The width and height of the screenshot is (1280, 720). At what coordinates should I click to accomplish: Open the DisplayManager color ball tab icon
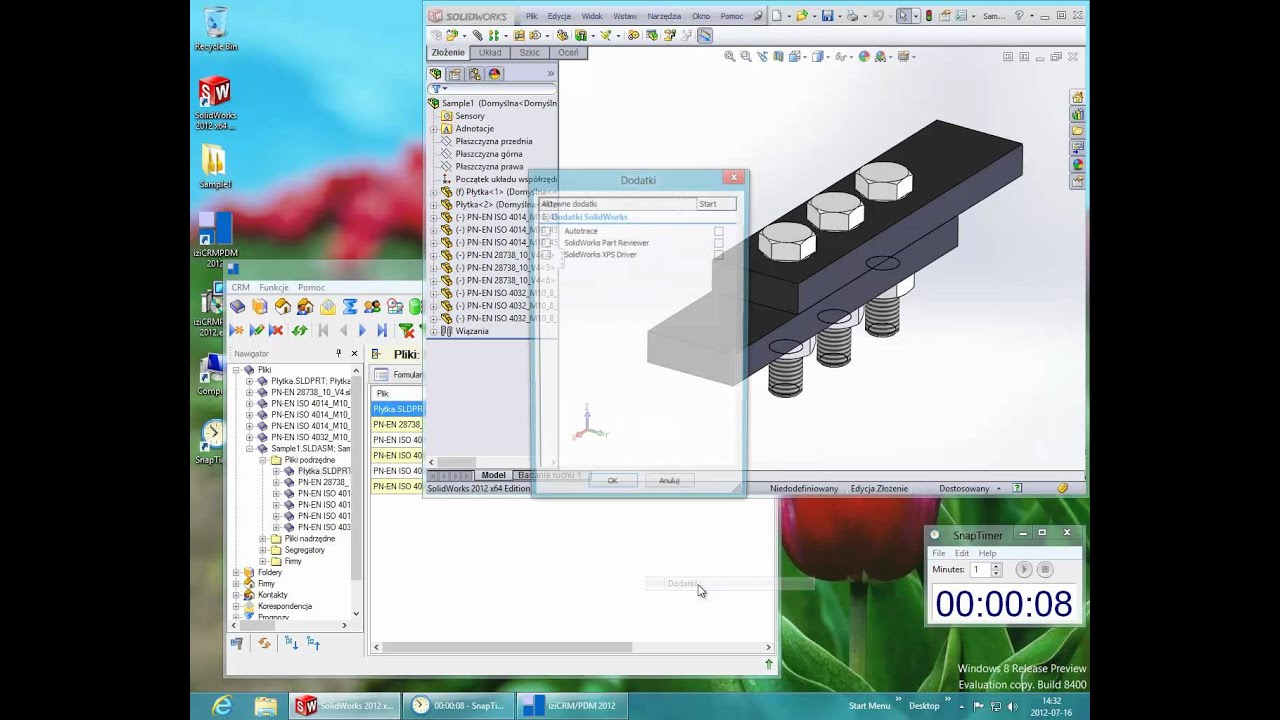coord(494,74)
